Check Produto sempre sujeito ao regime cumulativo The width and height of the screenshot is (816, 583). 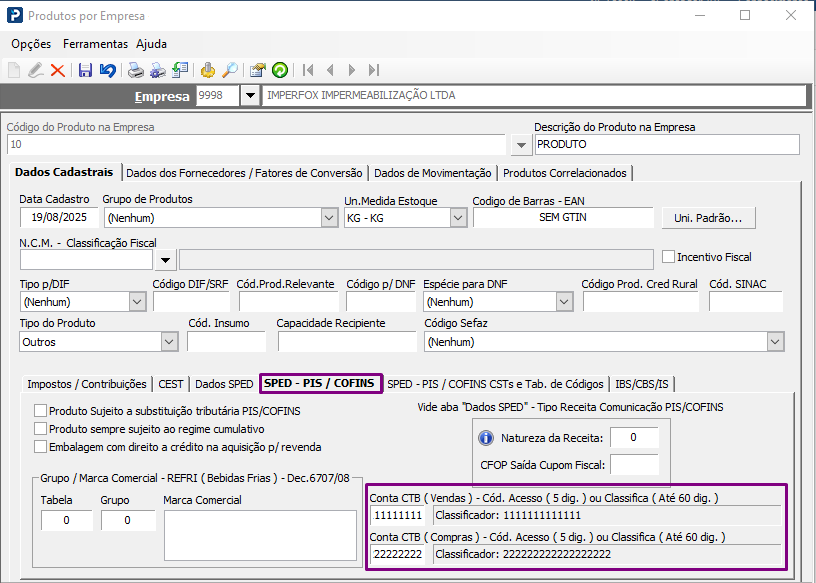[x=41, y=429]
